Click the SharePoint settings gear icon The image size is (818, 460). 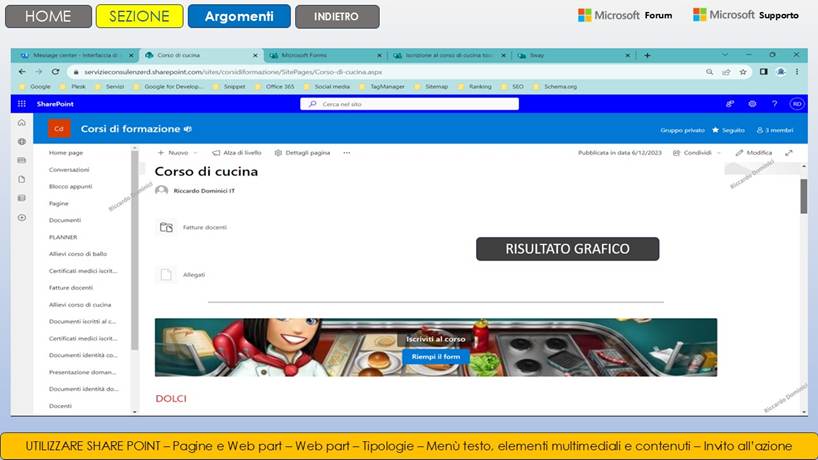pyautogui.click(x=752, y=103)
